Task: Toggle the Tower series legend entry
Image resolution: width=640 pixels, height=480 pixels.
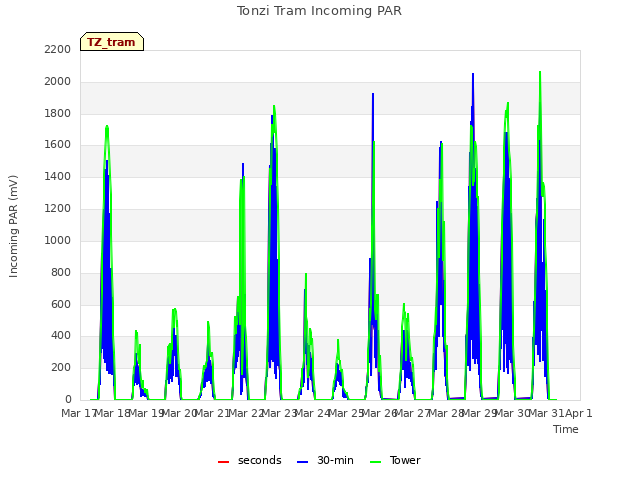Action: [x=395, y=461]
